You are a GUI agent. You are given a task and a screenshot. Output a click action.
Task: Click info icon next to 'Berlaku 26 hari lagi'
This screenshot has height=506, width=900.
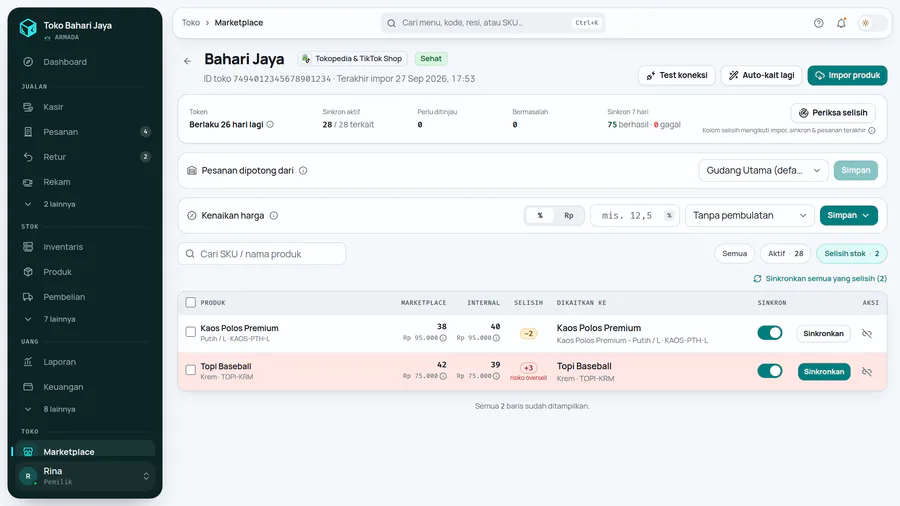pyautogui.click(x=270, y=124)
